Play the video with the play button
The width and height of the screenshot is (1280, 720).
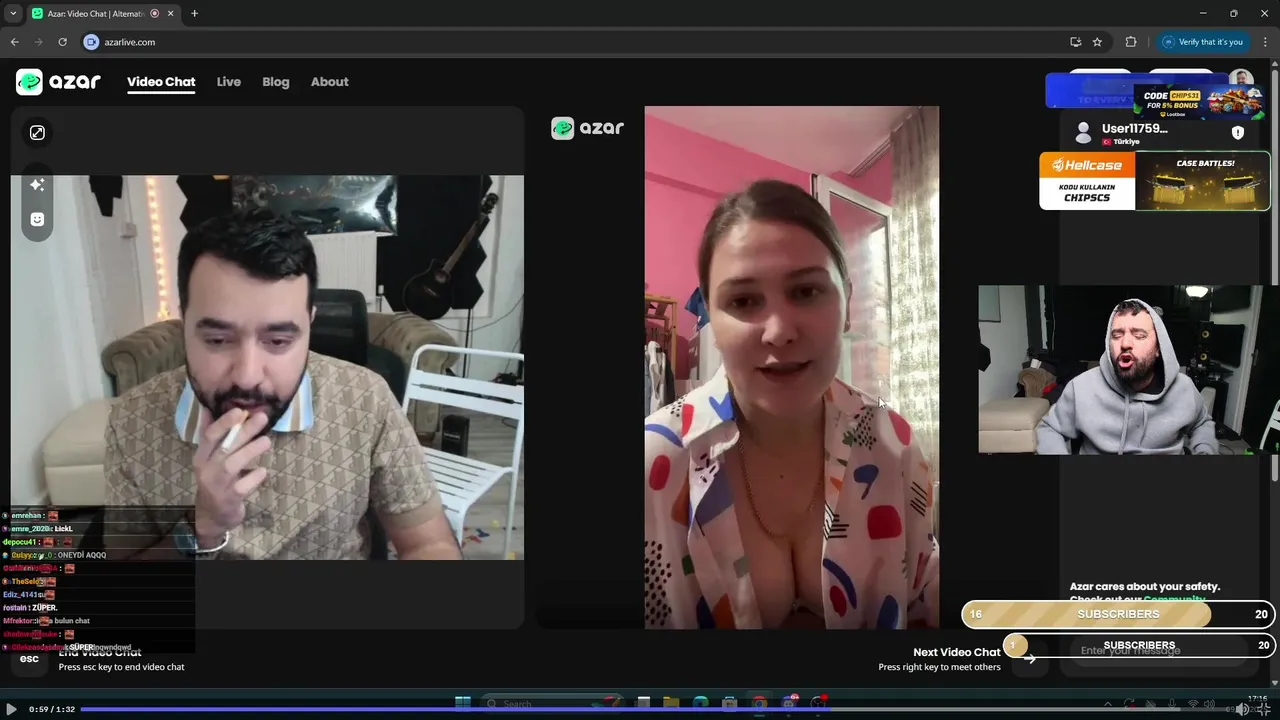(x=11, y=709)
